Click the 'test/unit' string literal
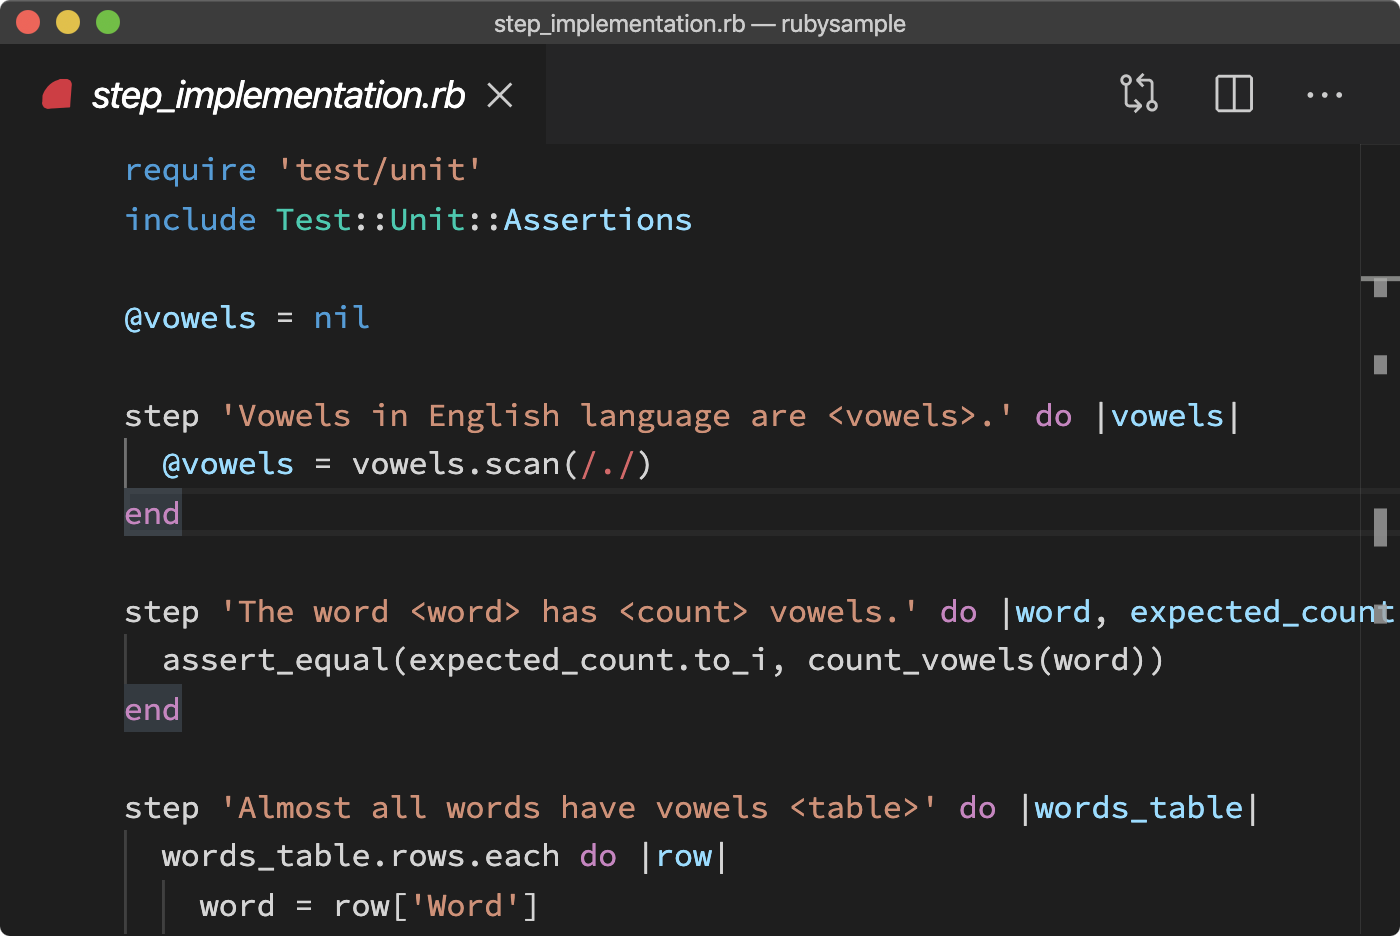 coord(379,170)
